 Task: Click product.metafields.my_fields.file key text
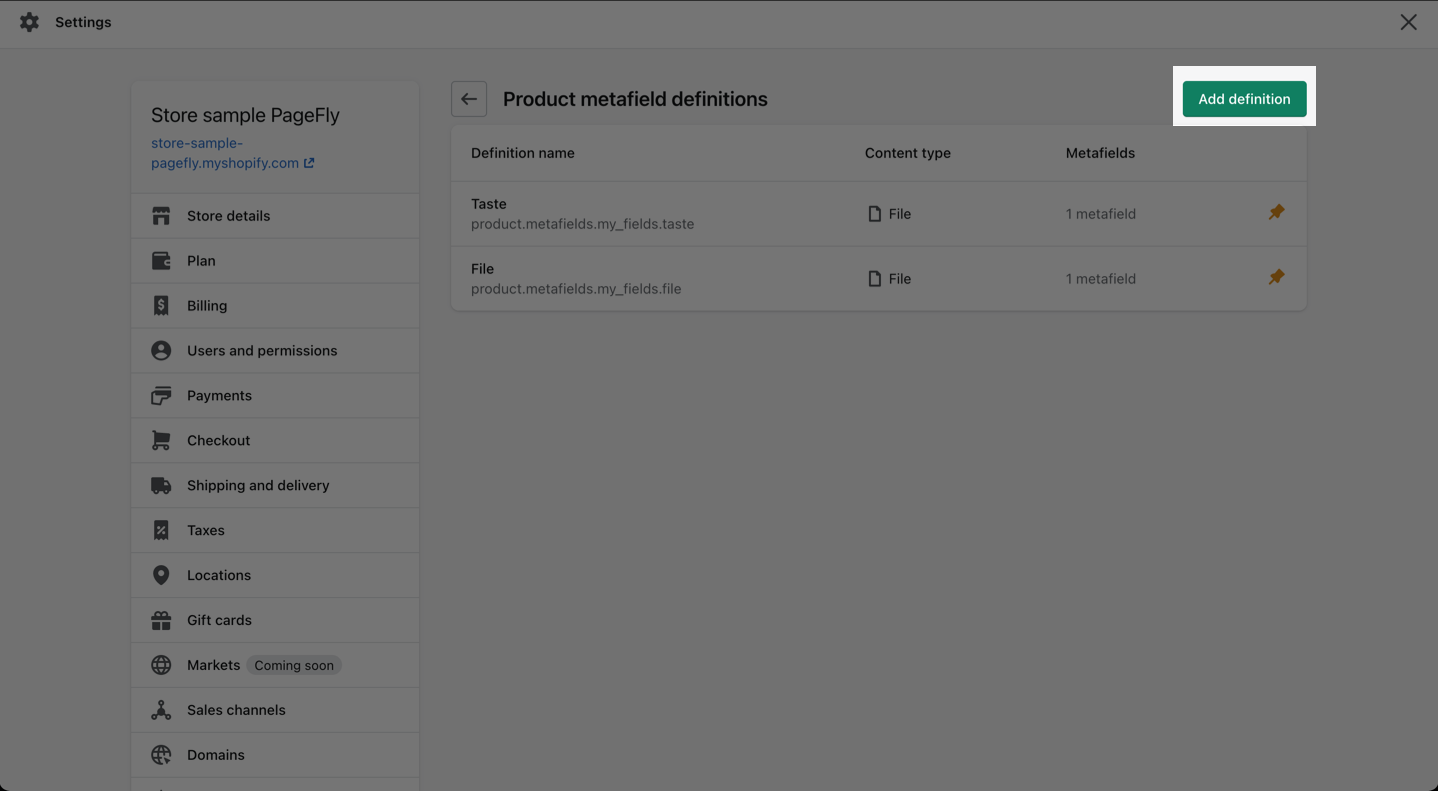(576, 289)
